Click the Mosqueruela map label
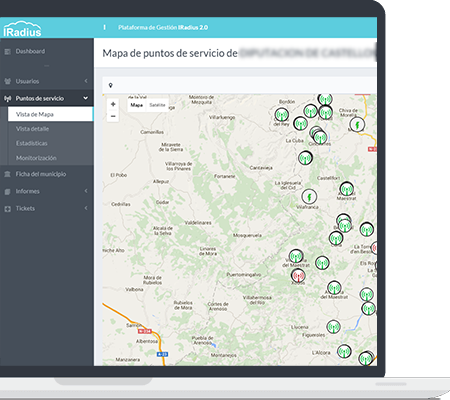 pyautogui.click(x=247, y=235)
